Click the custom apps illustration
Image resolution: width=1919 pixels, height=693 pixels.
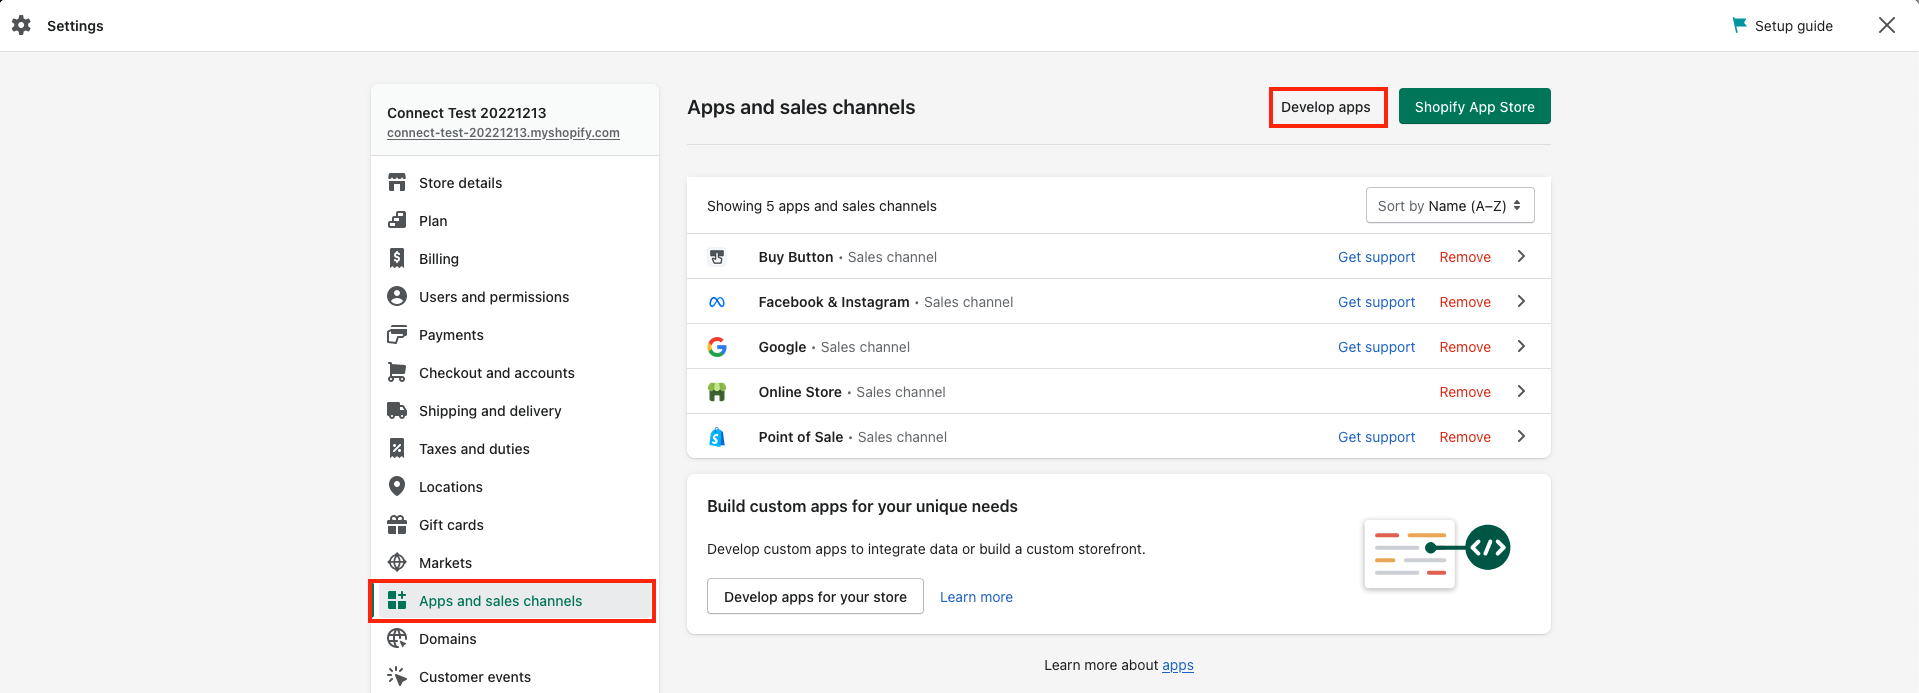(x=1437, y=553)
